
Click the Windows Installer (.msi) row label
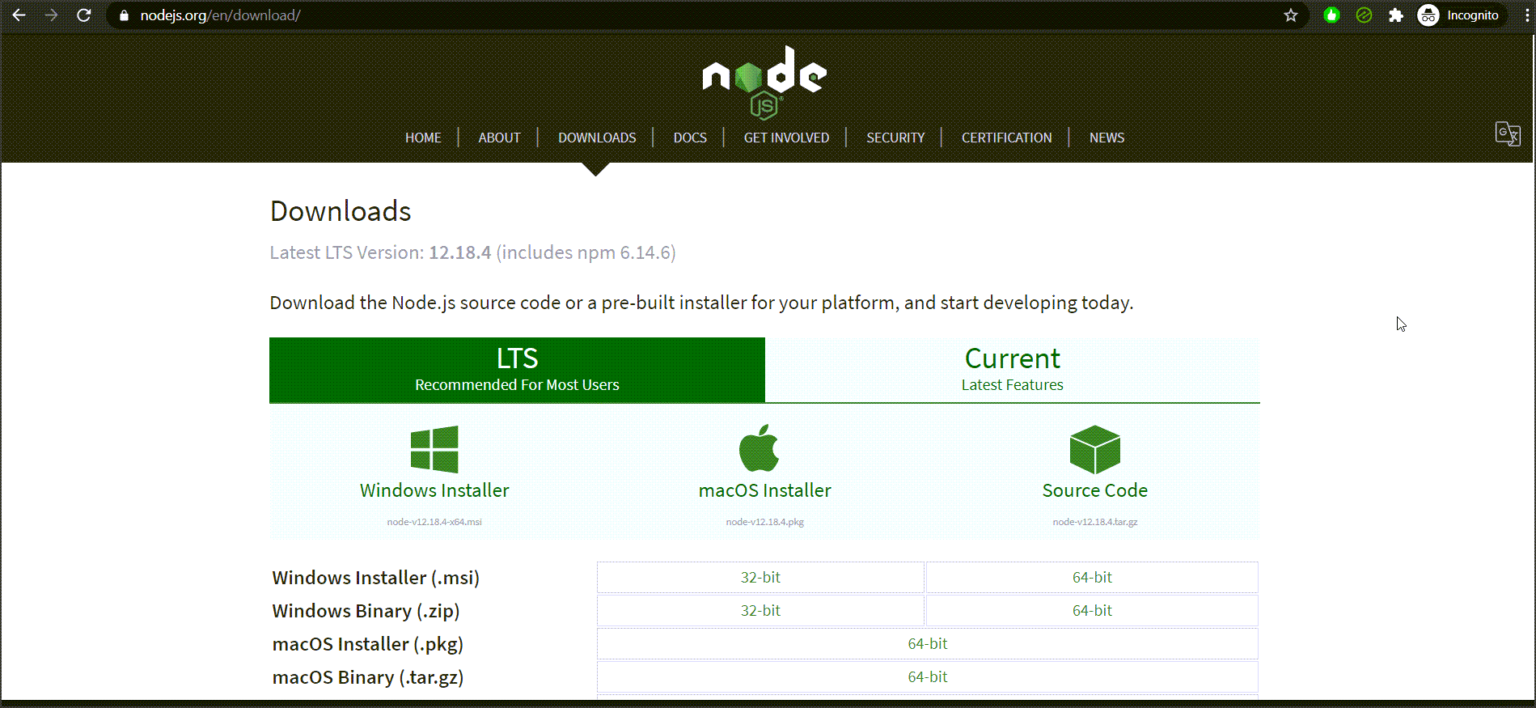[x=376, y=578]
